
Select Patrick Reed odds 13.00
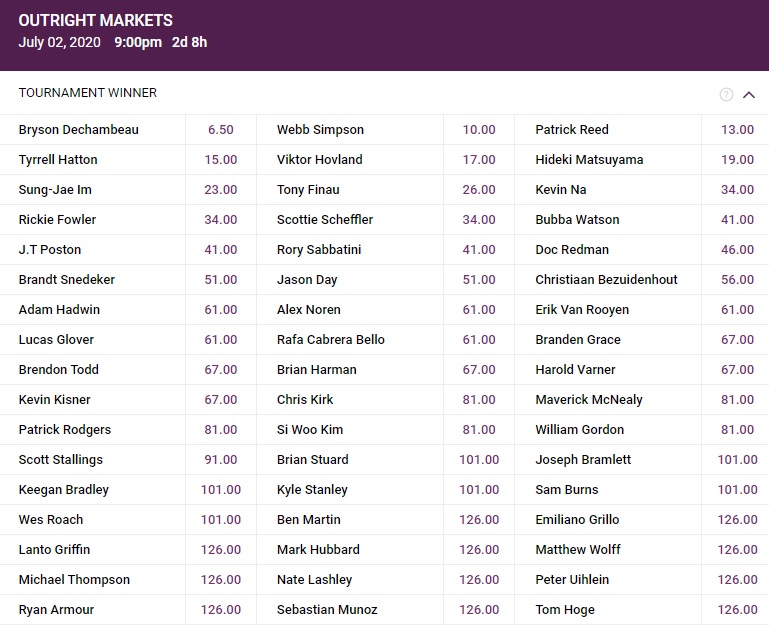737,130
